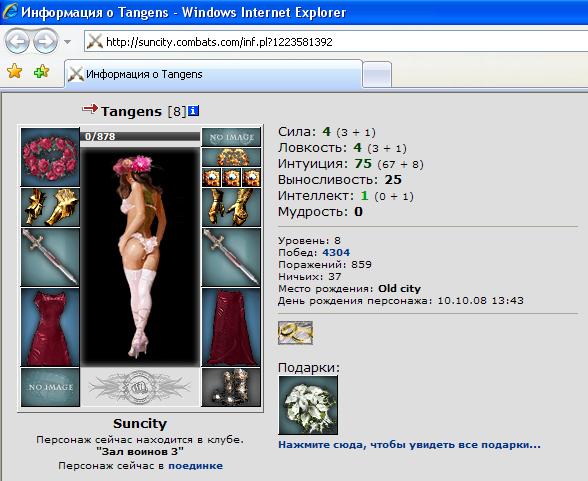Click the right-hand sword weapon slot
Screen dimensions: 588x481
click(231, 257)
